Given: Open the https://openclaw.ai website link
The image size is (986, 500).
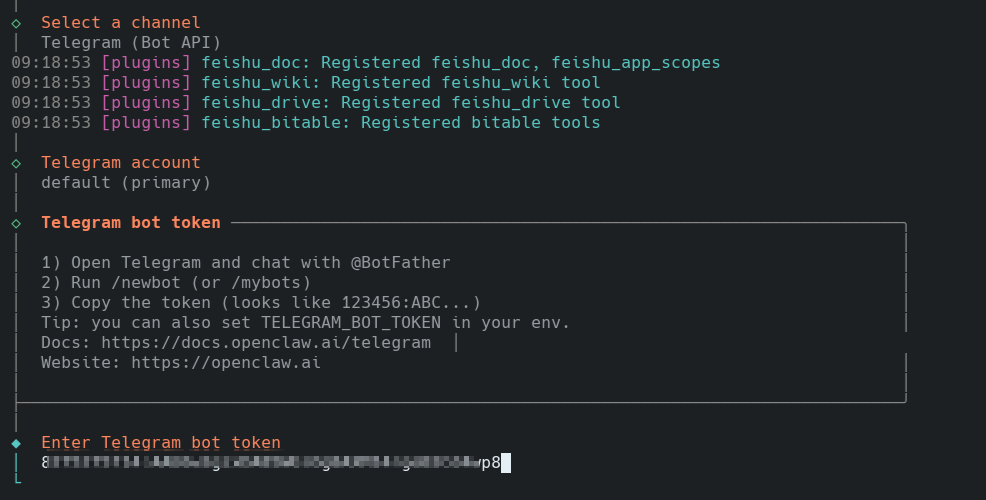Looking at the screenshot, I should pos(226,362).
